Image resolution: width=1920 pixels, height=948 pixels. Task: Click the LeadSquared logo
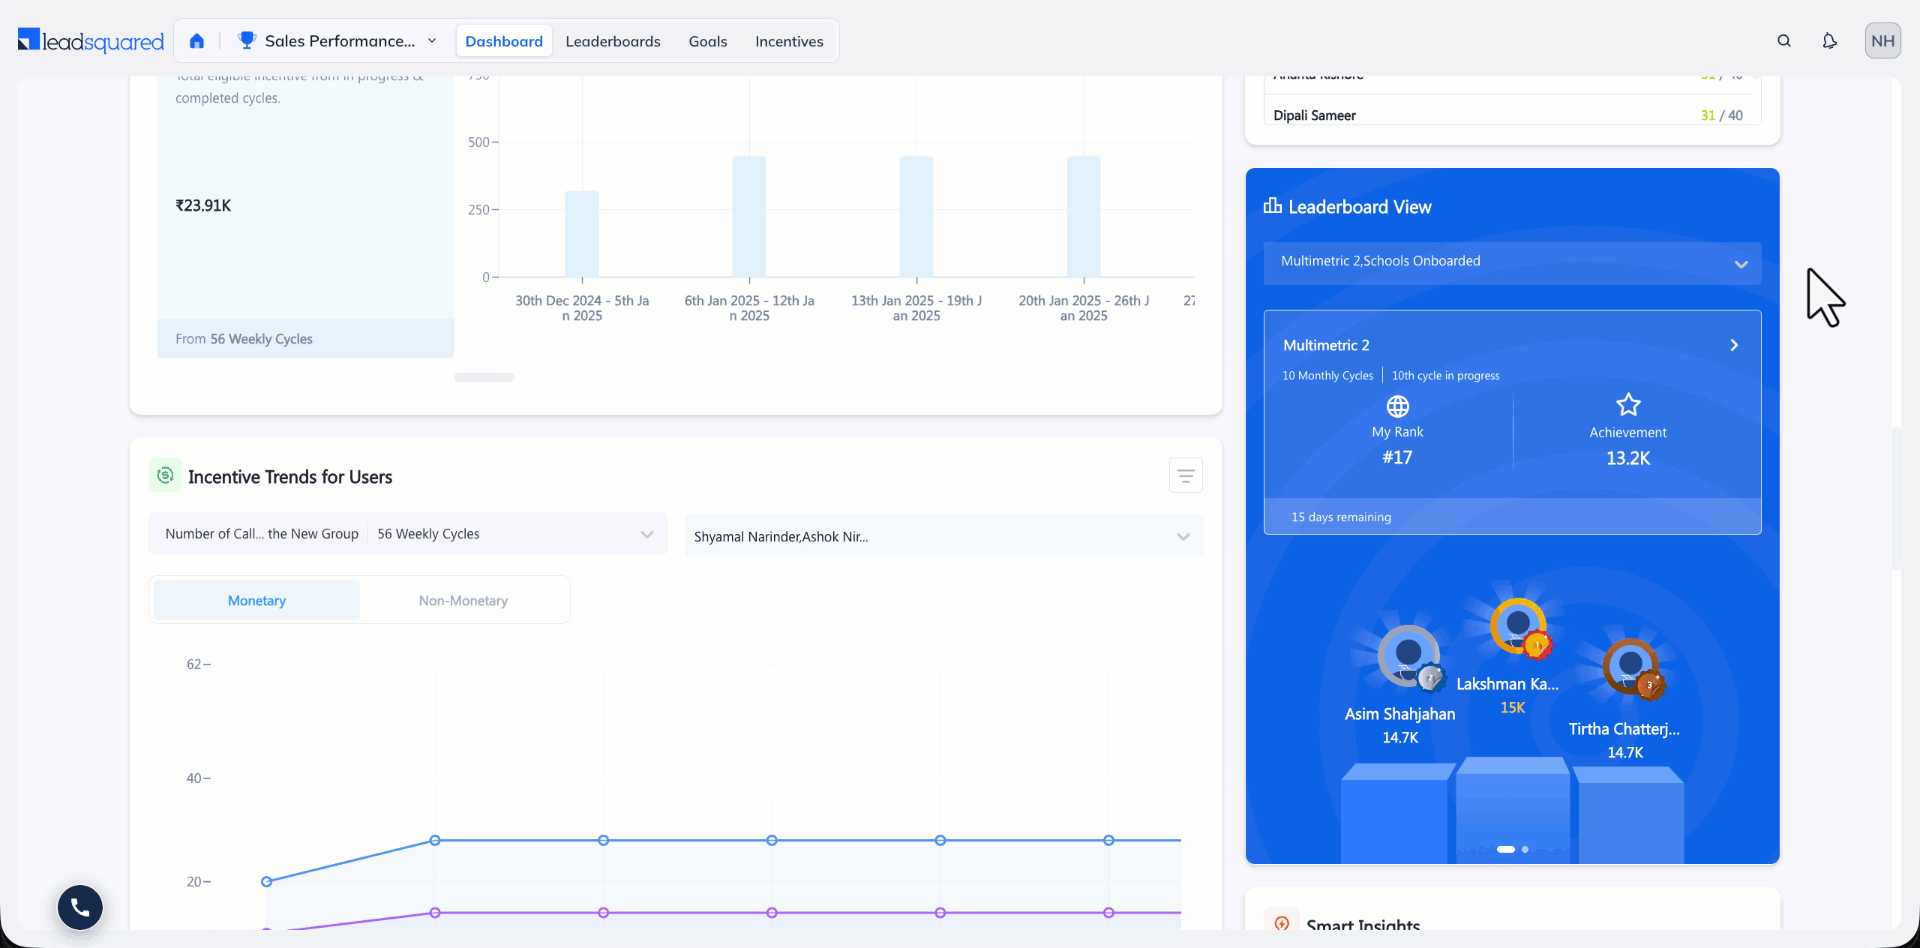click(x=91, y=41)
